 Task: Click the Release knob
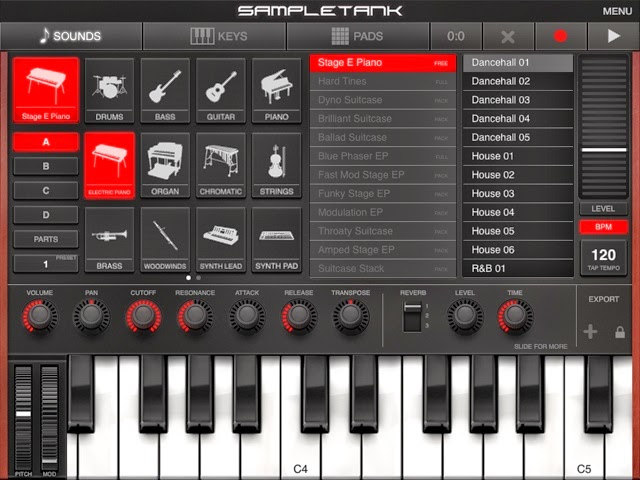299,316
